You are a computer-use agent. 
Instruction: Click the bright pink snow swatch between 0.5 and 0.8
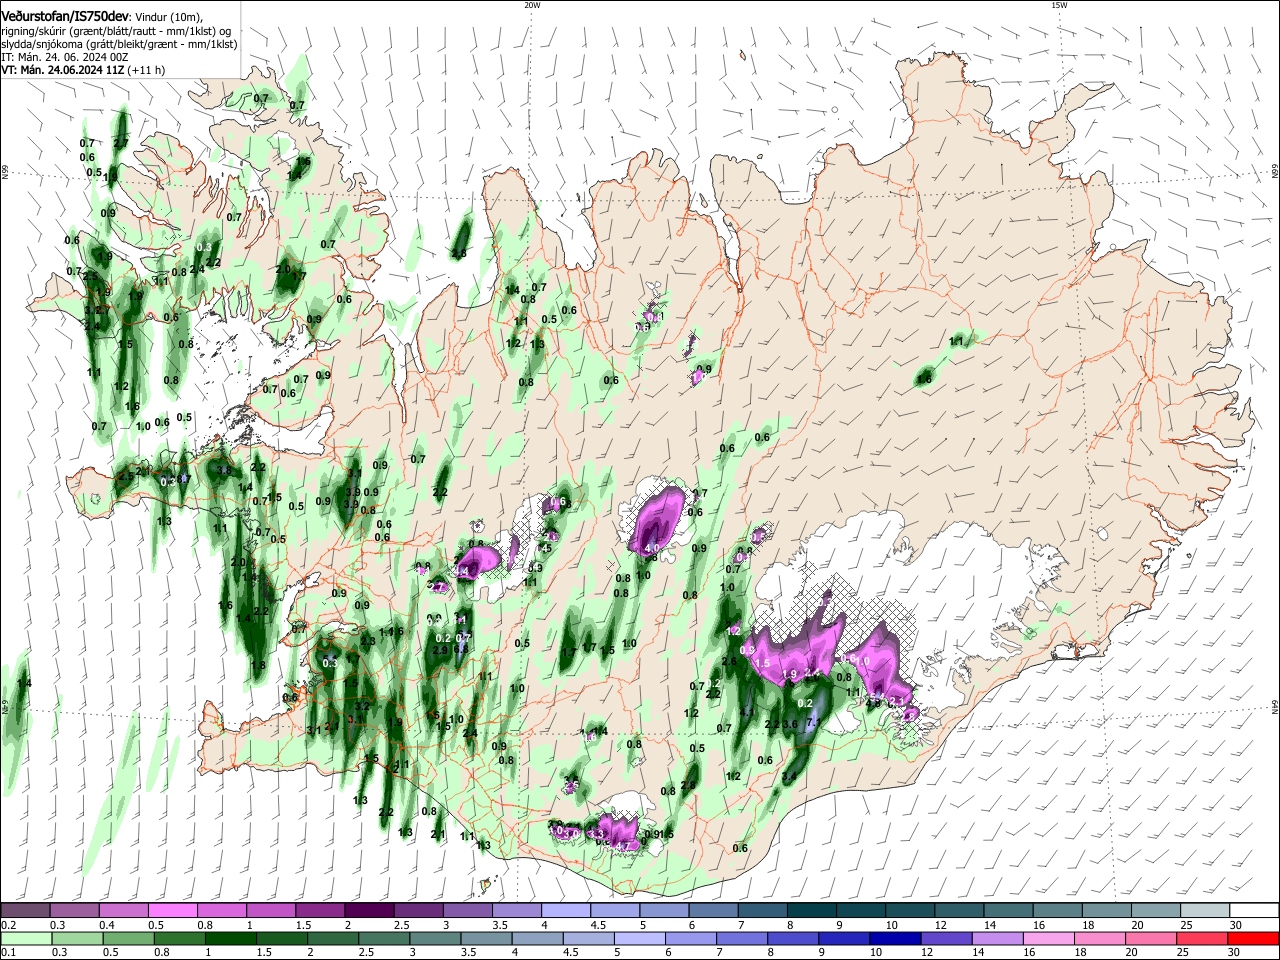172,910
